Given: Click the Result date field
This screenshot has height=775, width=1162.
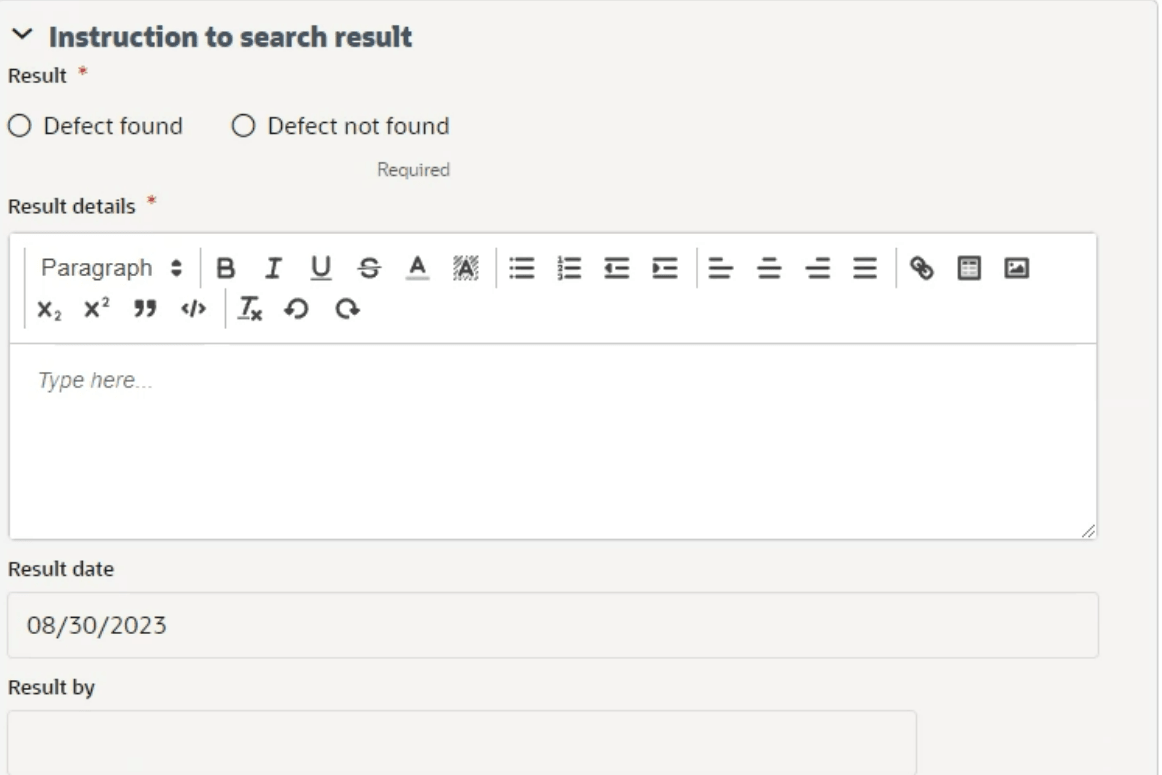Looking at the screenshot, I should 553,625.
